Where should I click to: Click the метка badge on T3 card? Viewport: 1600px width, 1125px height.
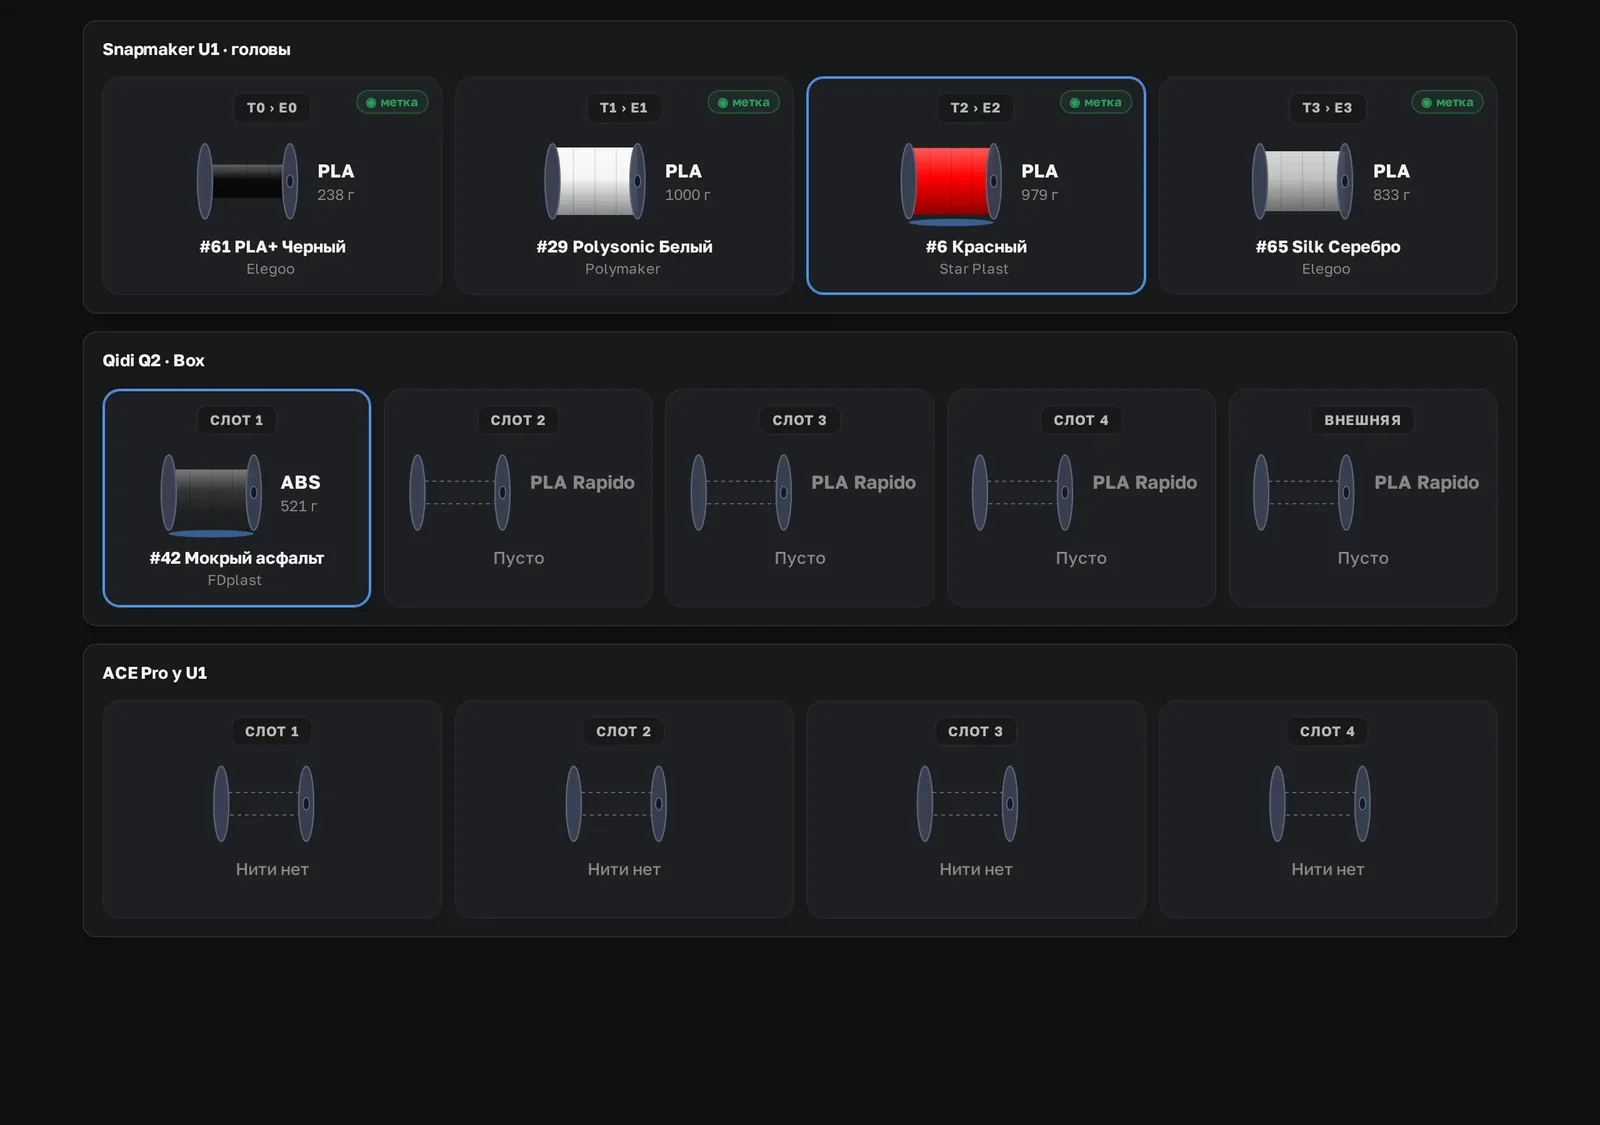(1448, 102)
